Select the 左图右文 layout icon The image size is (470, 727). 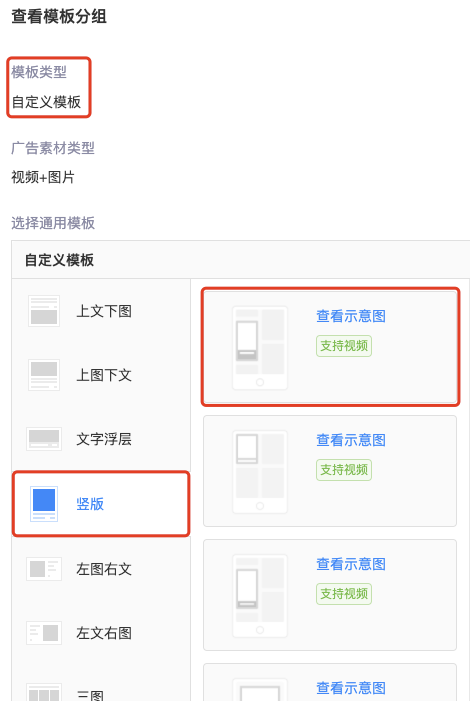[44, 568]
